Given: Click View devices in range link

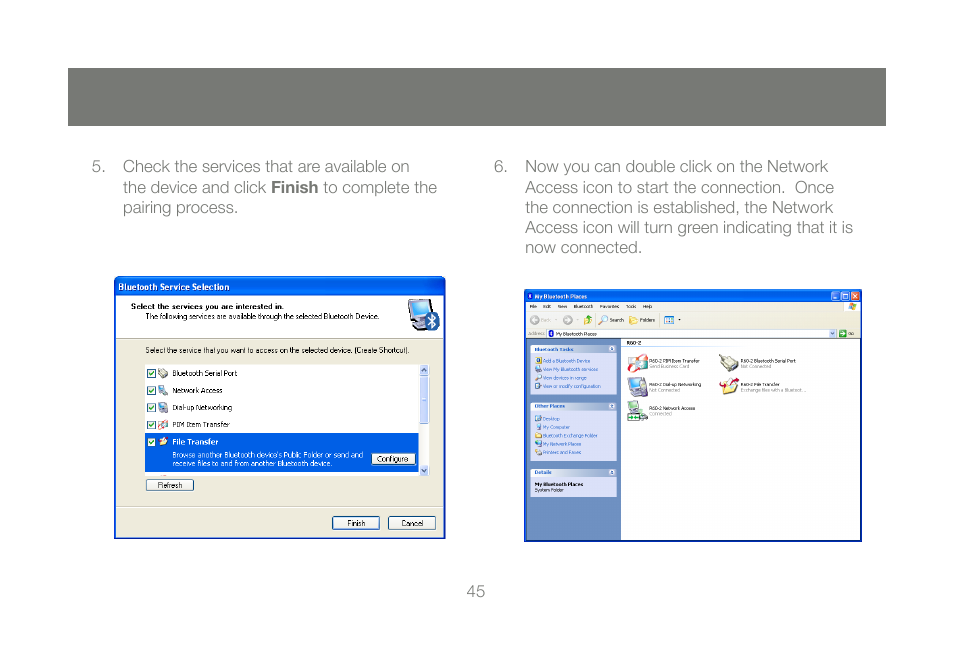Looking at the screenshot, I should (x=565, y=378).
